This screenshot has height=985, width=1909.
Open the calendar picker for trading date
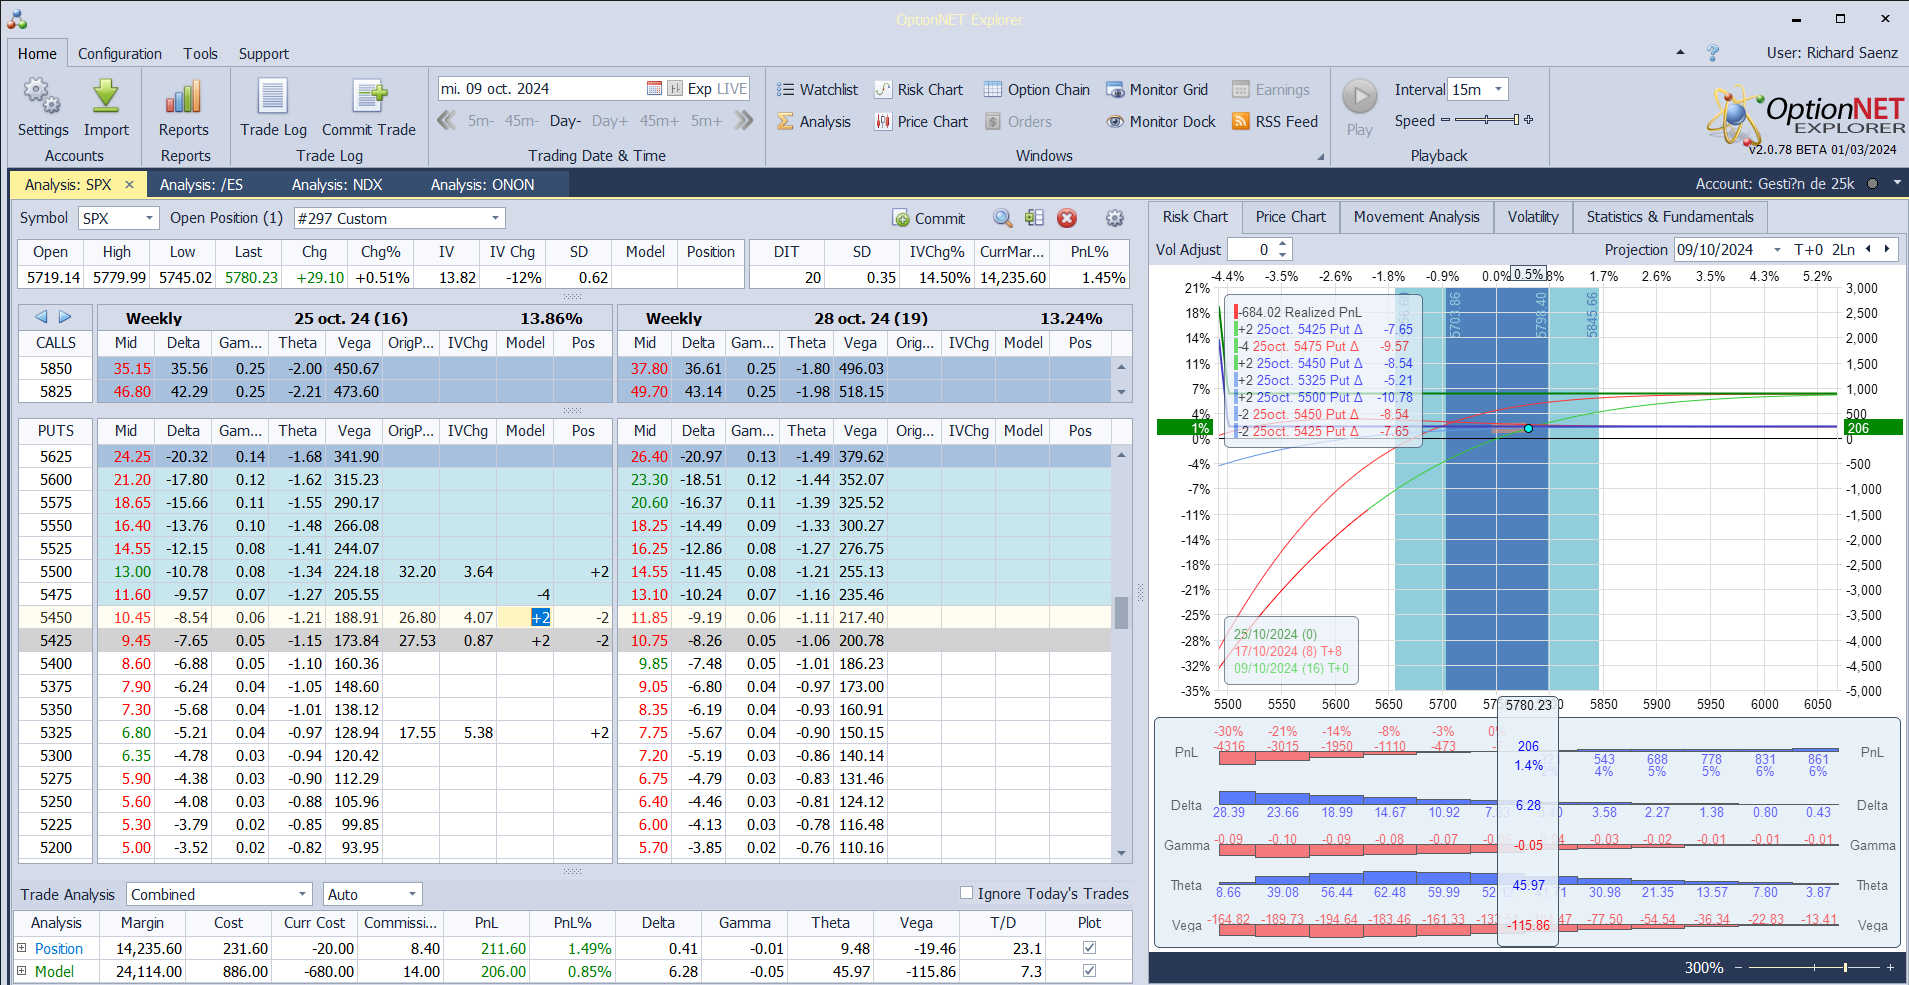[x=654, y=89]
